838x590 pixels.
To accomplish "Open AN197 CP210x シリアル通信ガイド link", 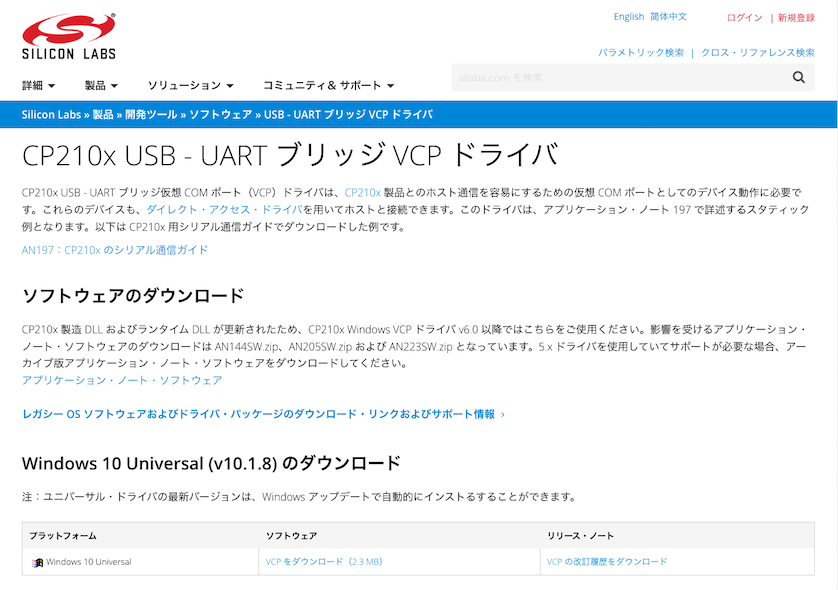I will point(115,250).
